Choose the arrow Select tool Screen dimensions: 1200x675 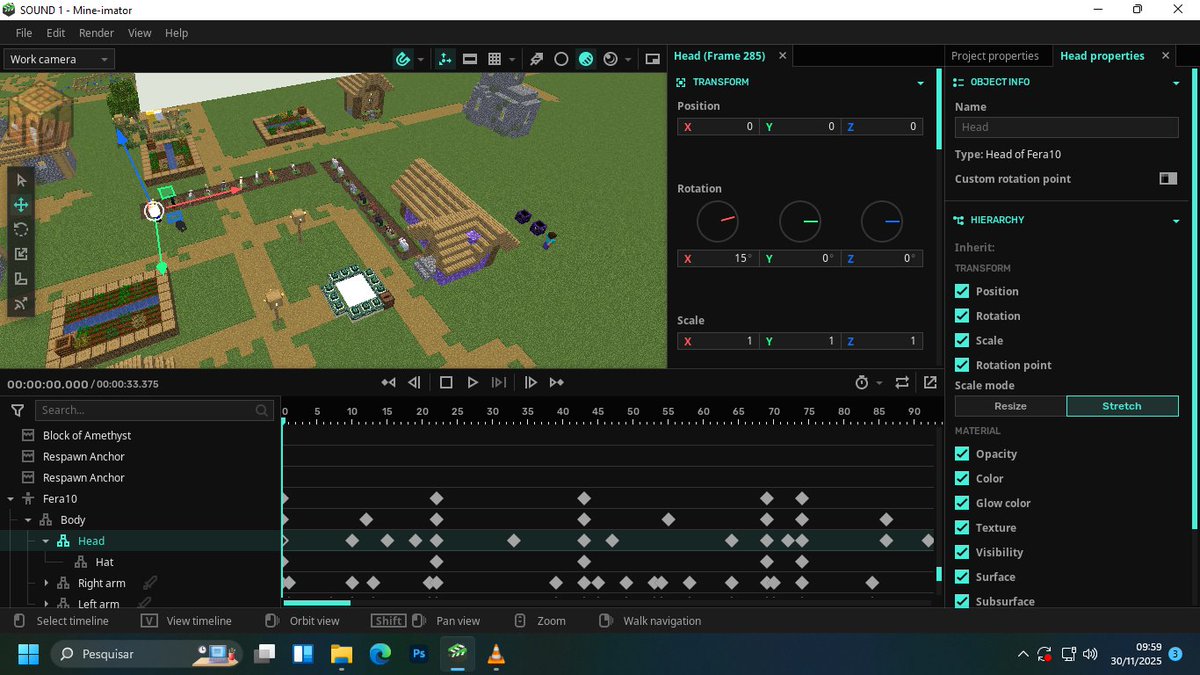pyautogui.click(x=21, y=180)
